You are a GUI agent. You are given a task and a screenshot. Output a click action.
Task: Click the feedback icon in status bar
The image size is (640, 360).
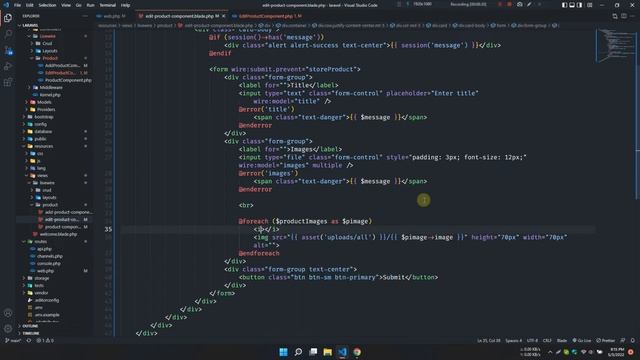pos(623,340)
